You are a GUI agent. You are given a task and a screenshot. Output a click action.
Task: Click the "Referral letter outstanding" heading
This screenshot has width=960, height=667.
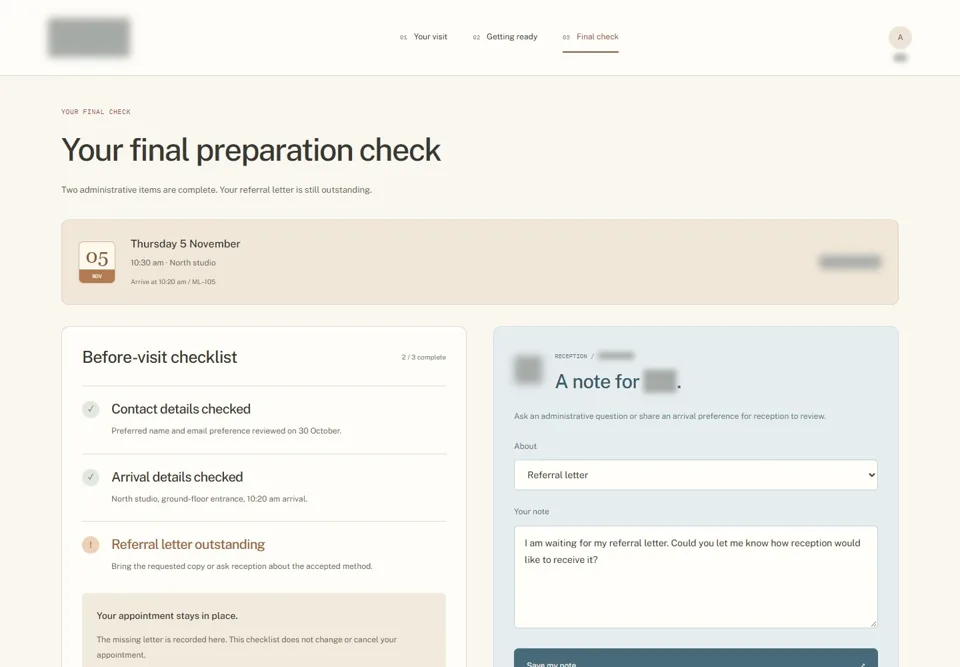(x=188, y=545)
